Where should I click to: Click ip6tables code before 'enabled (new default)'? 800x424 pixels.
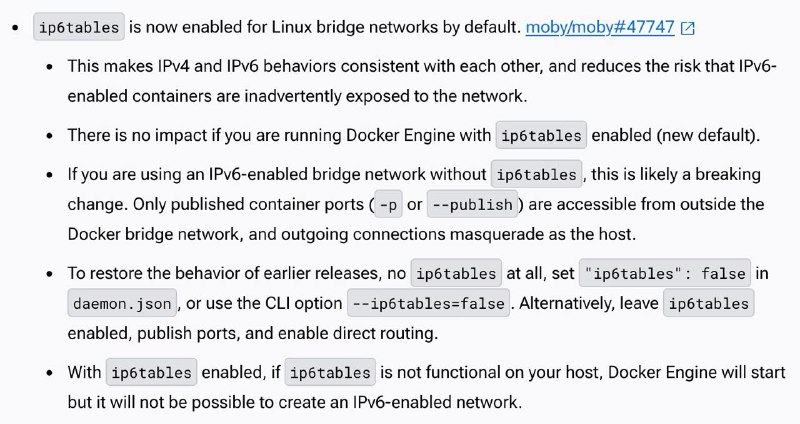coord(541,136)
